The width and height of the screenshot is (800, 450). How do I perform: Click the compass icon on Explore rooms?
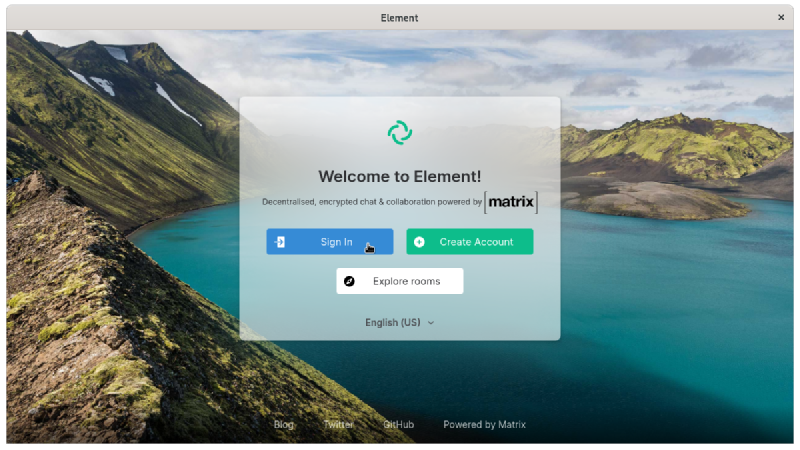[x=349, y=281]
